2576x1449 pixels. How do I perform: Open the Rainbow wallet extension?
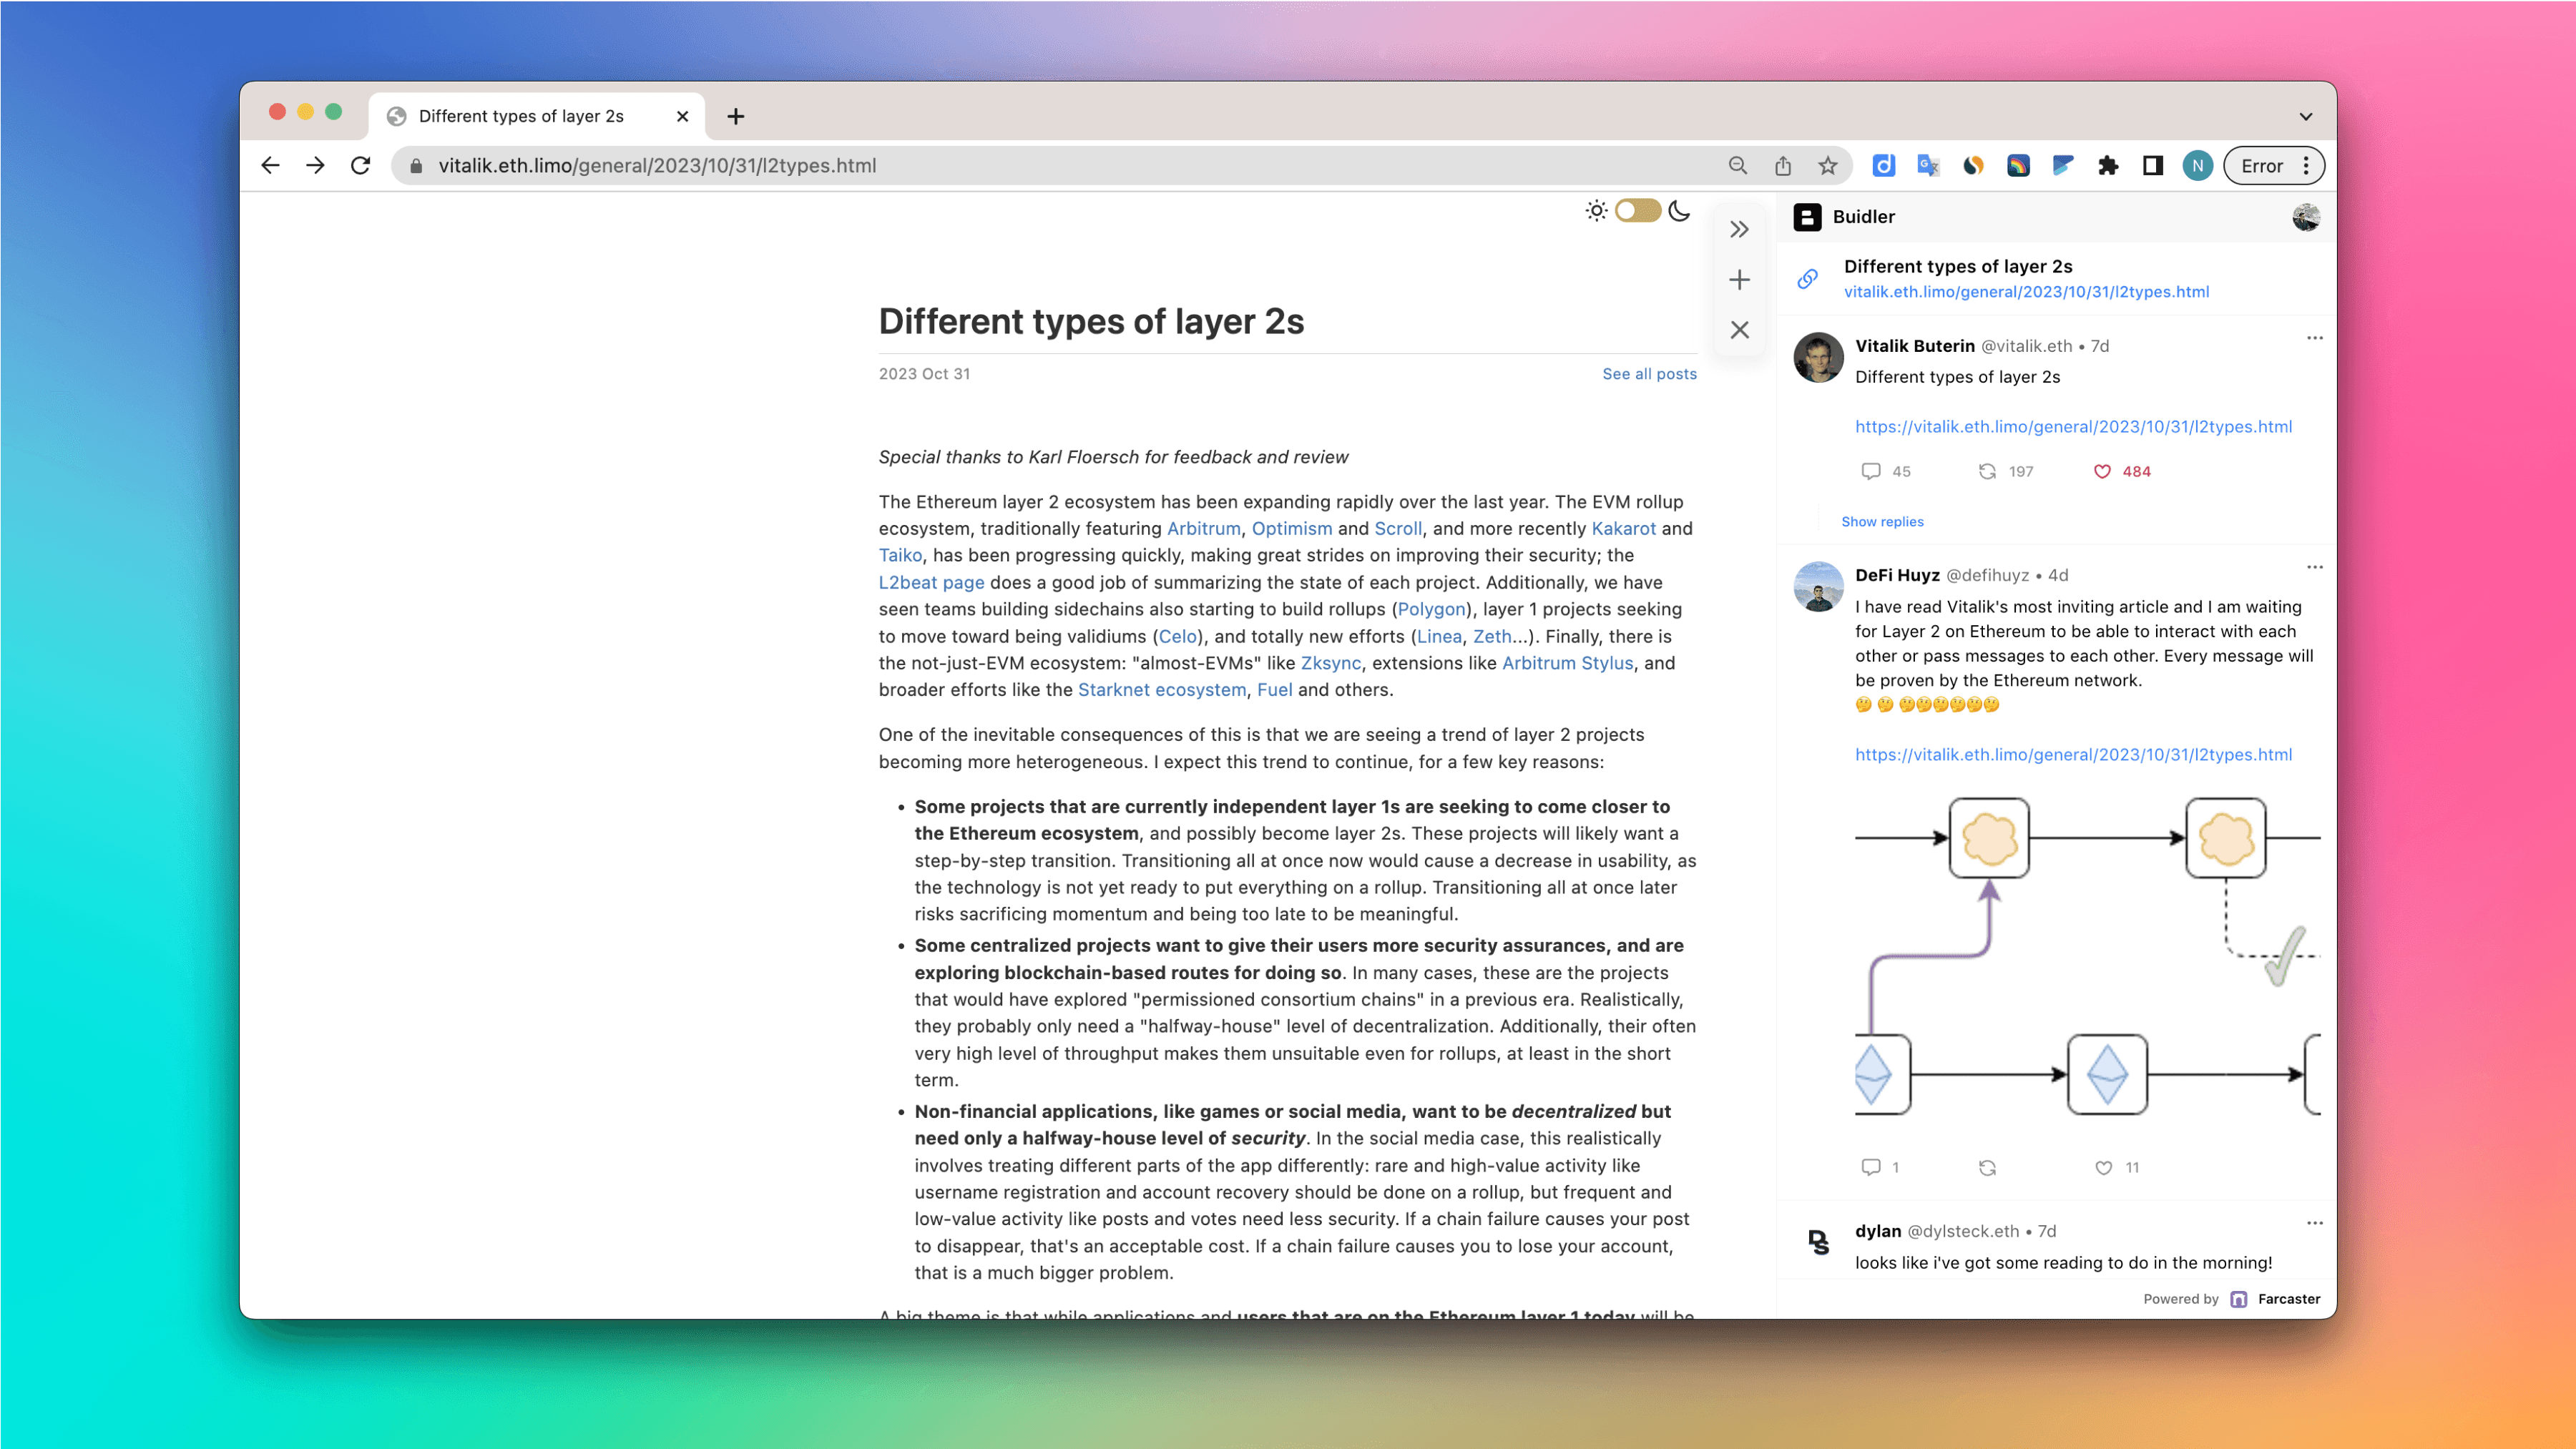click(2018, 166)
